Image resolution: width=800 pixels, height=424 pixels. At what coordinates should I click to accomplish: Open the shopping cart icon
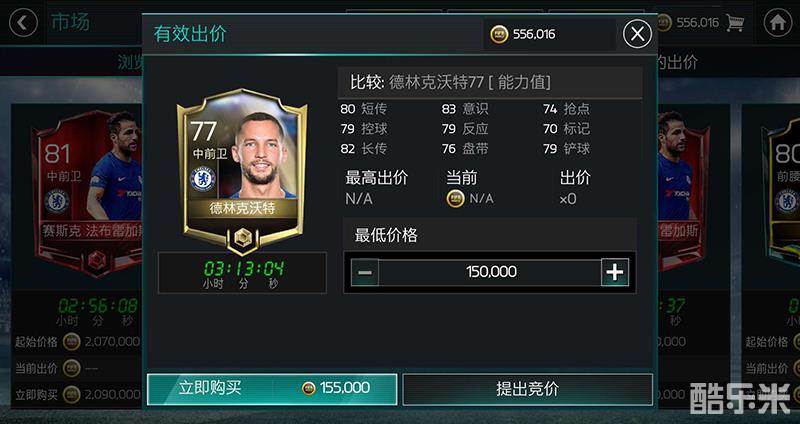click(735, 22)
